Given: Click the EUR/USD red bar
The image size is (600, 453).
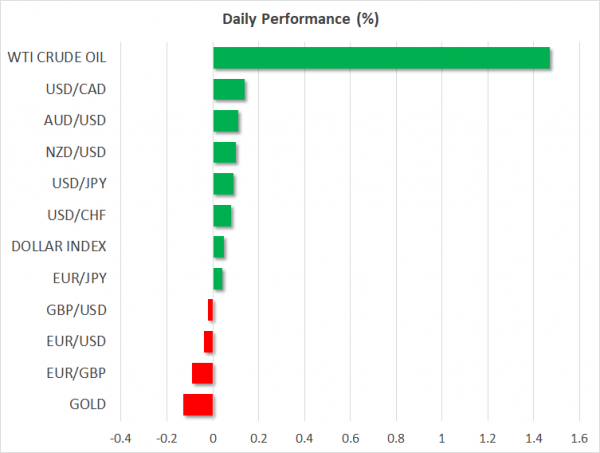Looking at the screenshot, I should coord(208,342).
